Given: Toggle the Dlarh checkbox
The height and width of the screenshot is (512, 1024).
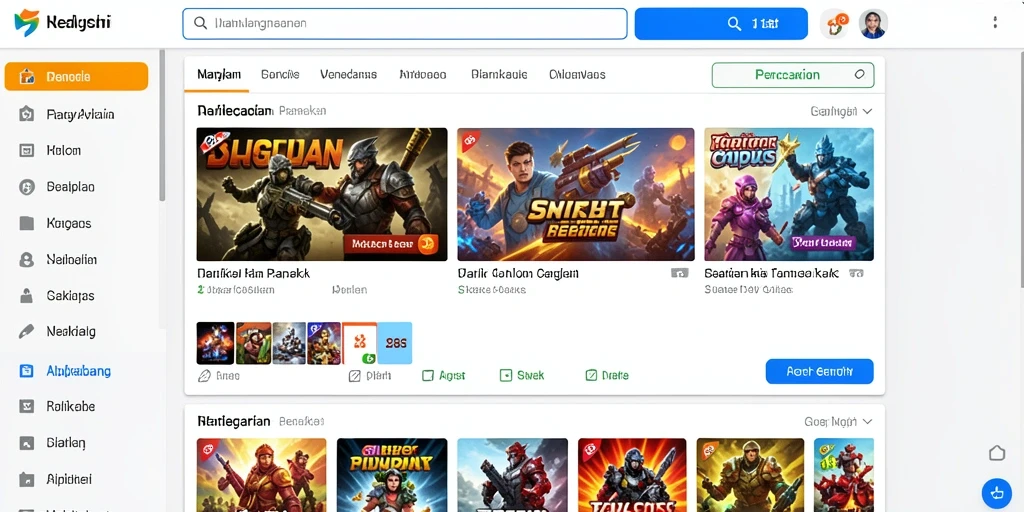Looking at the screenshot, I should pos(355,376).
